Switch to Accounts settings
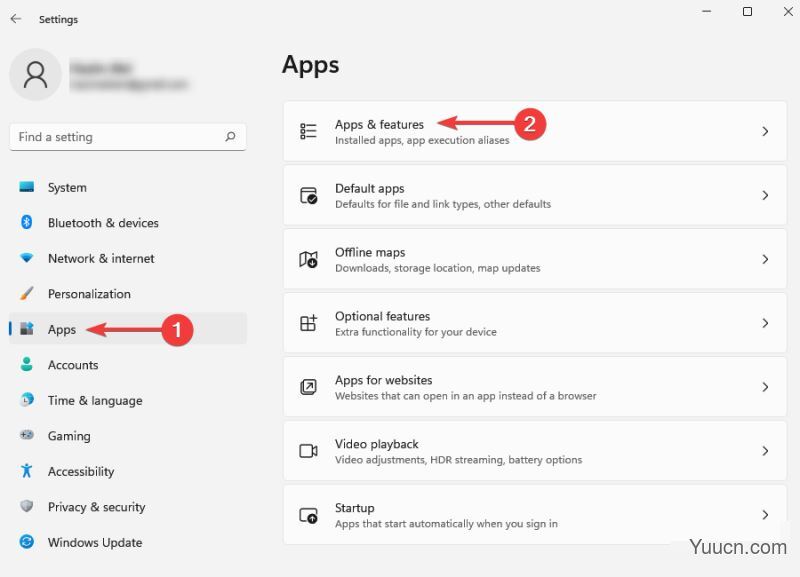800x577 pixels. point(128,364)
